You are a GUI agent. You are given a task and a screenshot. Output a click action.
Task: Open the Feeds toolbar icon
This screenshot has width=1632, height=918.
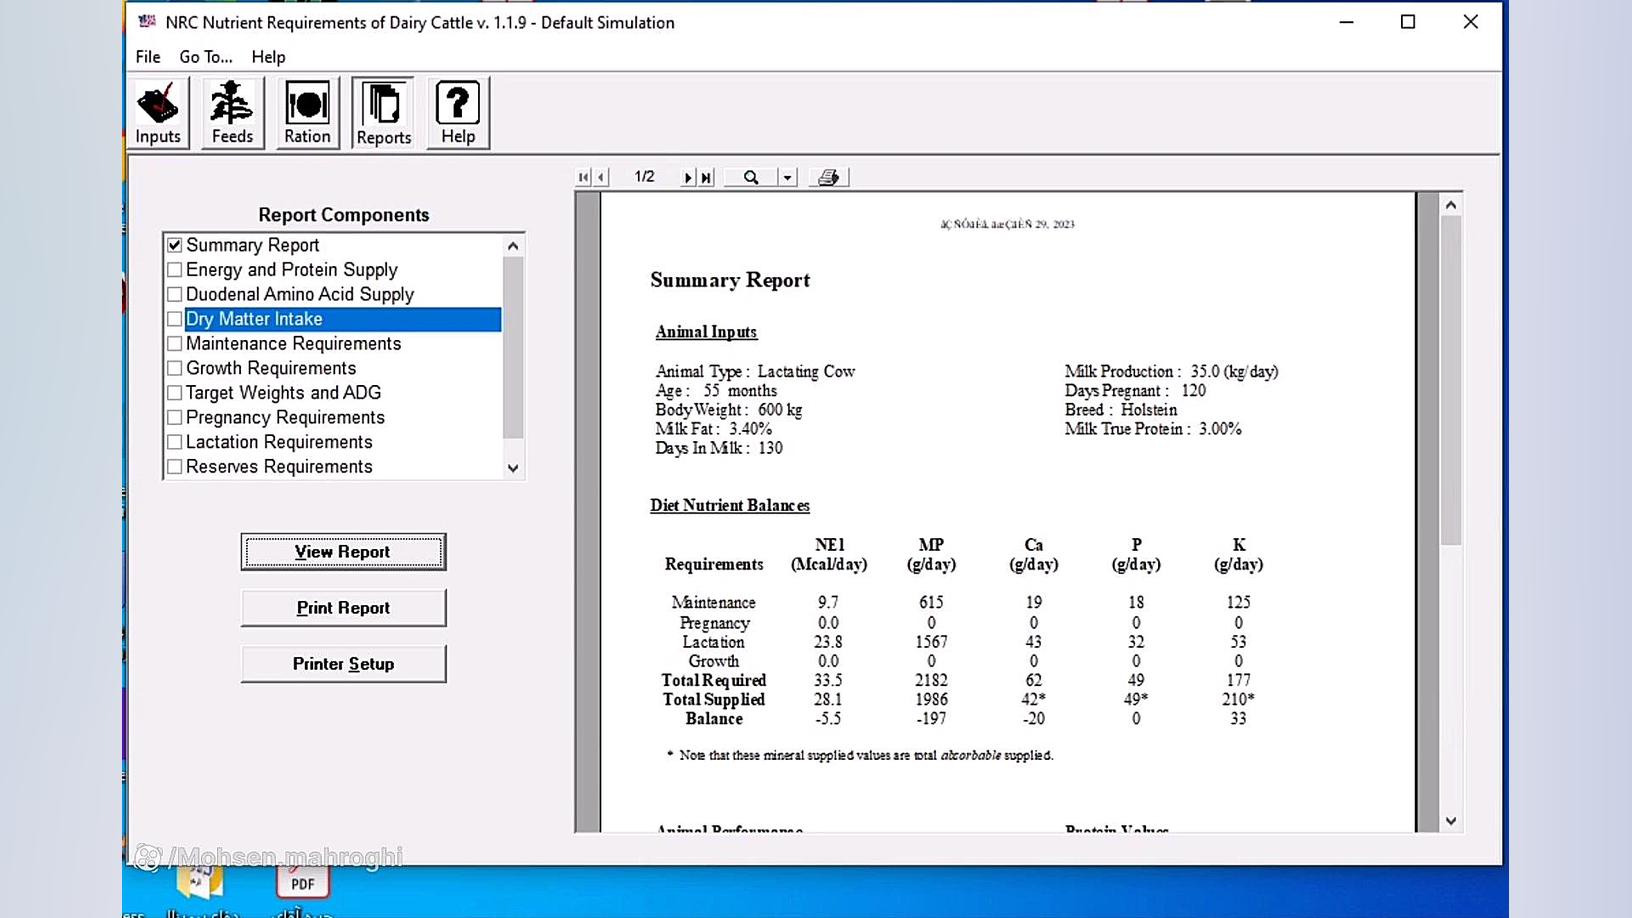pyautogui.click(x=232, y=113)
